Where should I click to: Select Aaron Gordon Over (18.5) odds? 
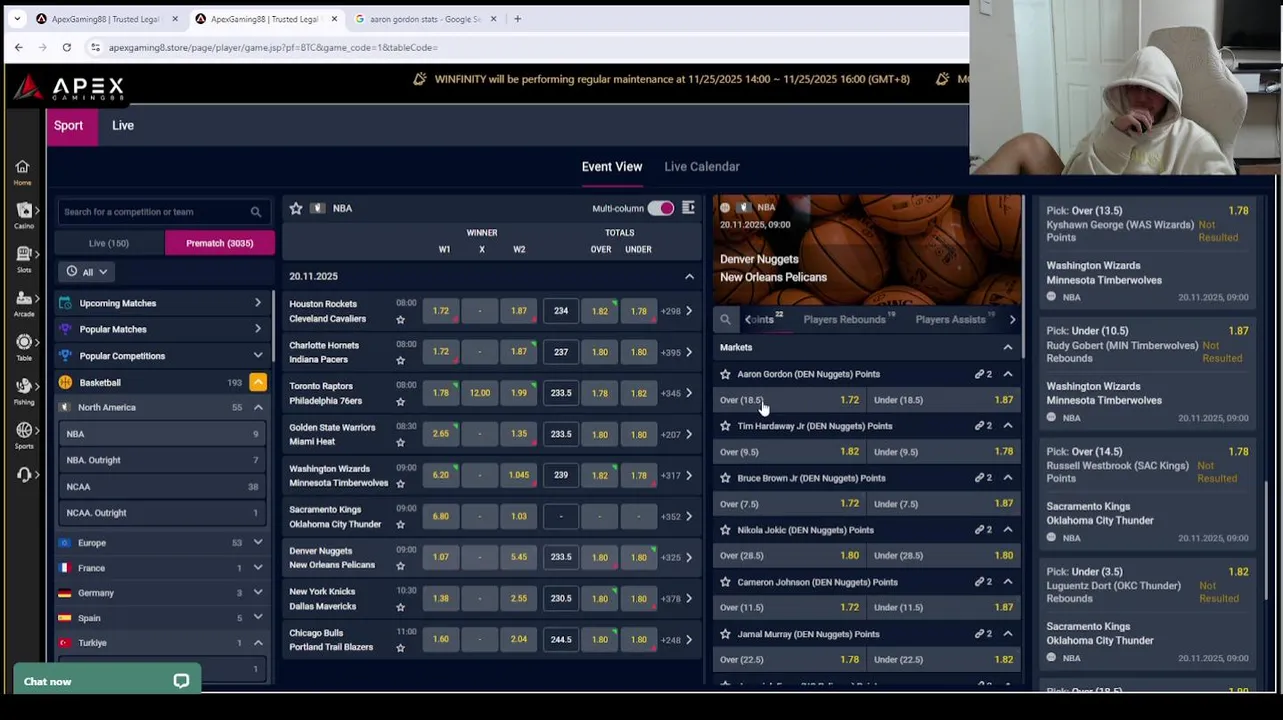coord(790,400)
